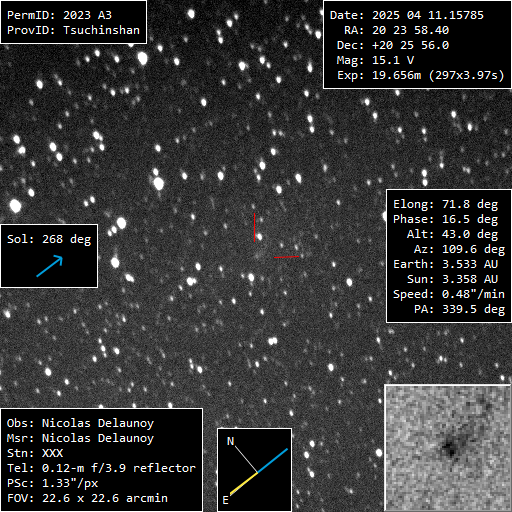Click the Elong 71.8 deg entry
The height and width of the screenshot is (512, 512).
pyautogui.click(x=446, y=204)
